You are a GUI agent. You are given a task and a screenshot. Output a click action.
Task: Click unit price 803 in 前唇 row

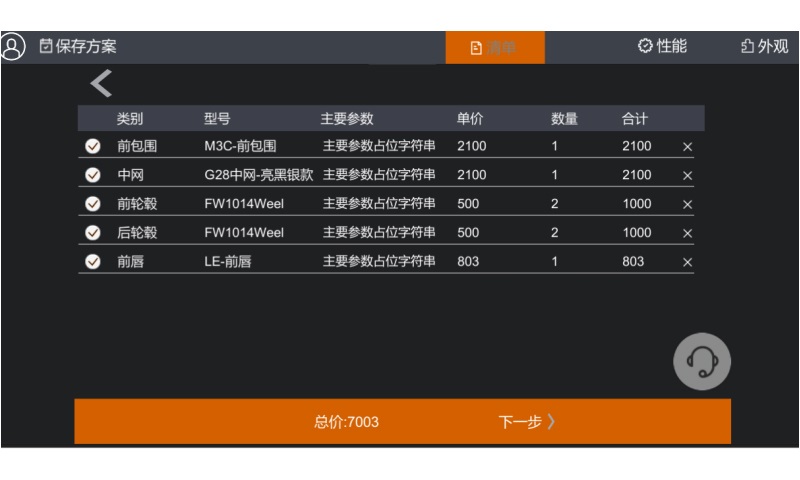tap(468, 262)
